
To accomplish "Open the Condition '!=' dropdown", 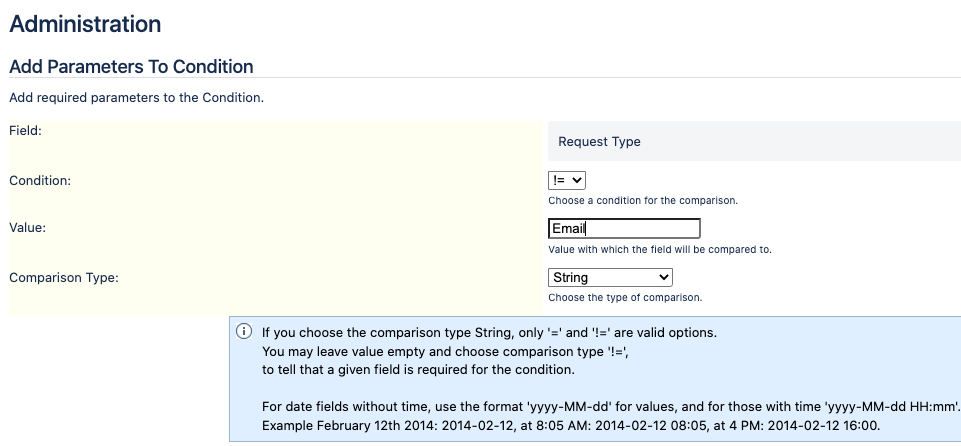I will pos(567,180).
